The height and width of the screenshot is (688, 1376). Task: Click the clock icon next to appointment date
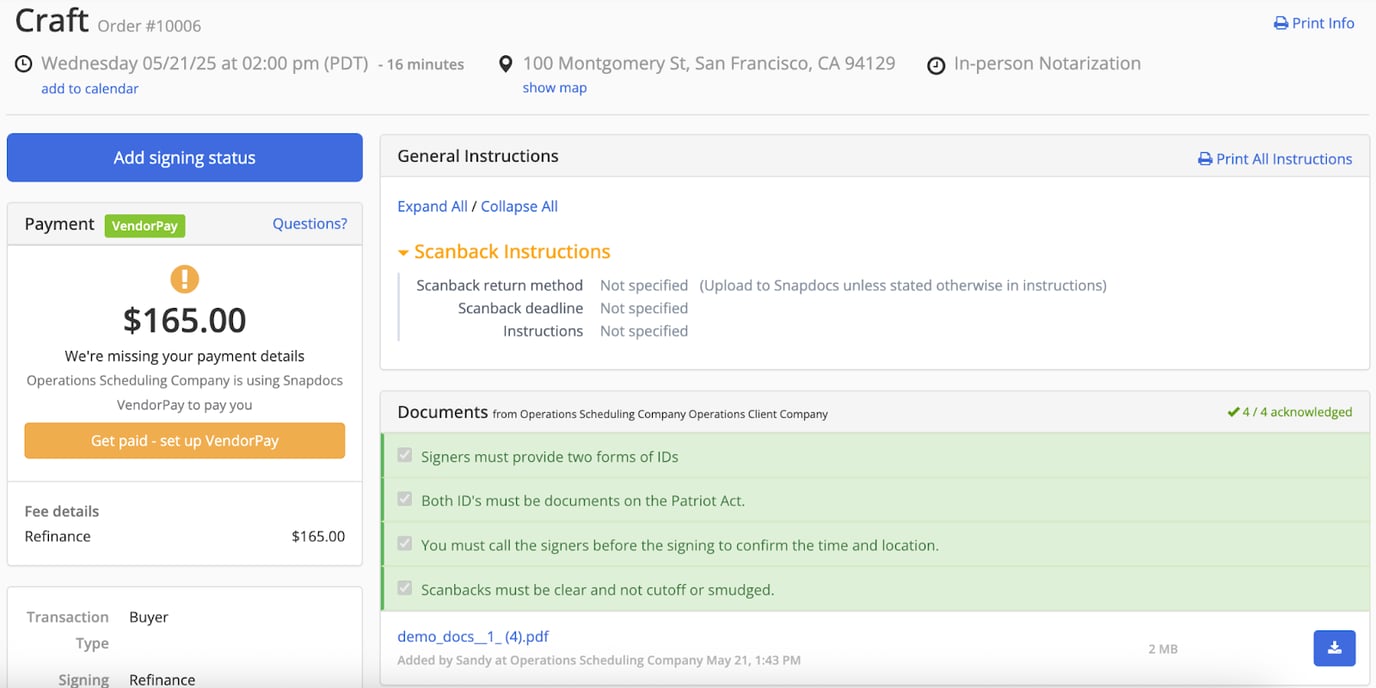(23, 64)
